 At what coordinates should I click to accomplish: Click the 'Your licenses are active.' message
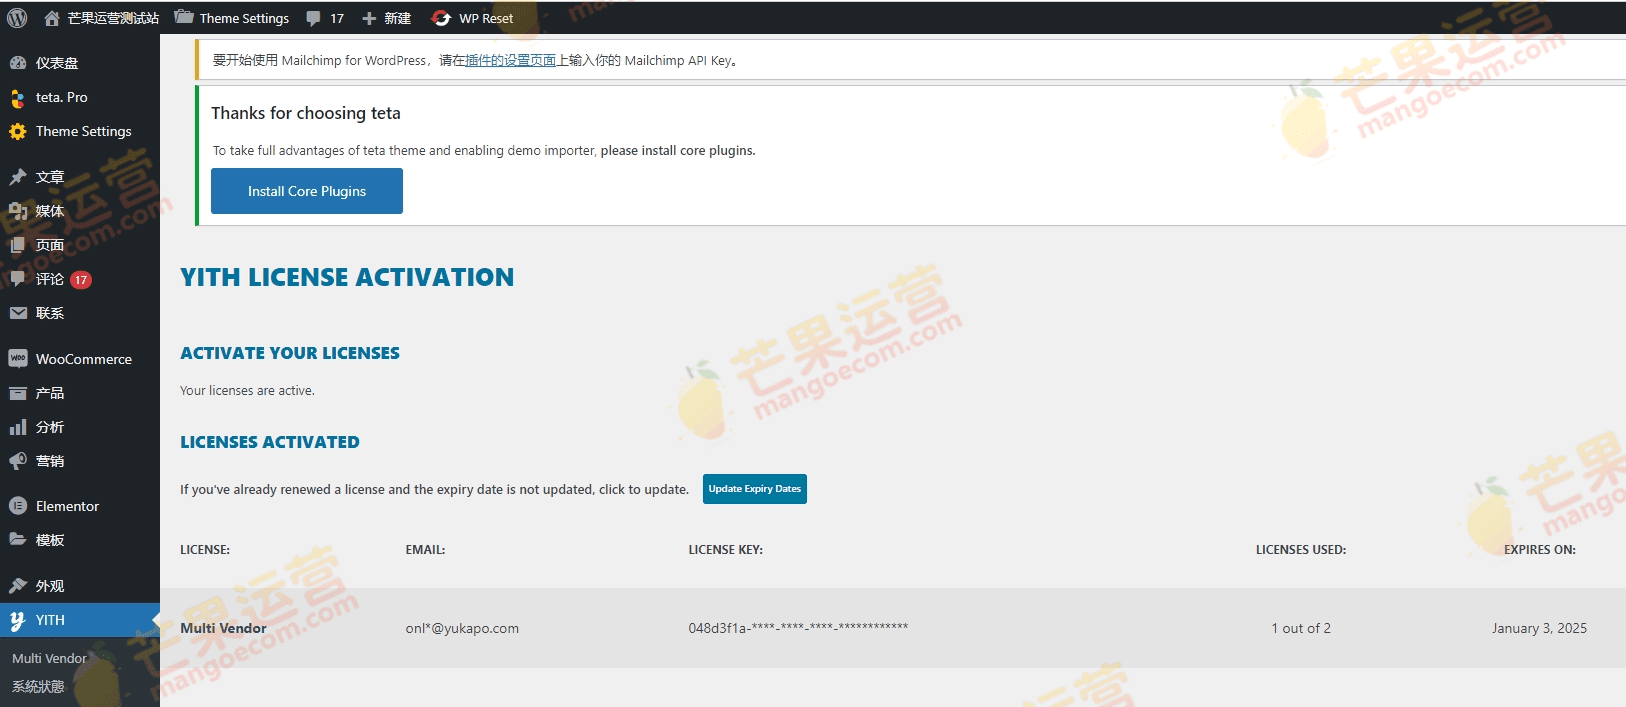pyautogui.click(x=247, y=391)
